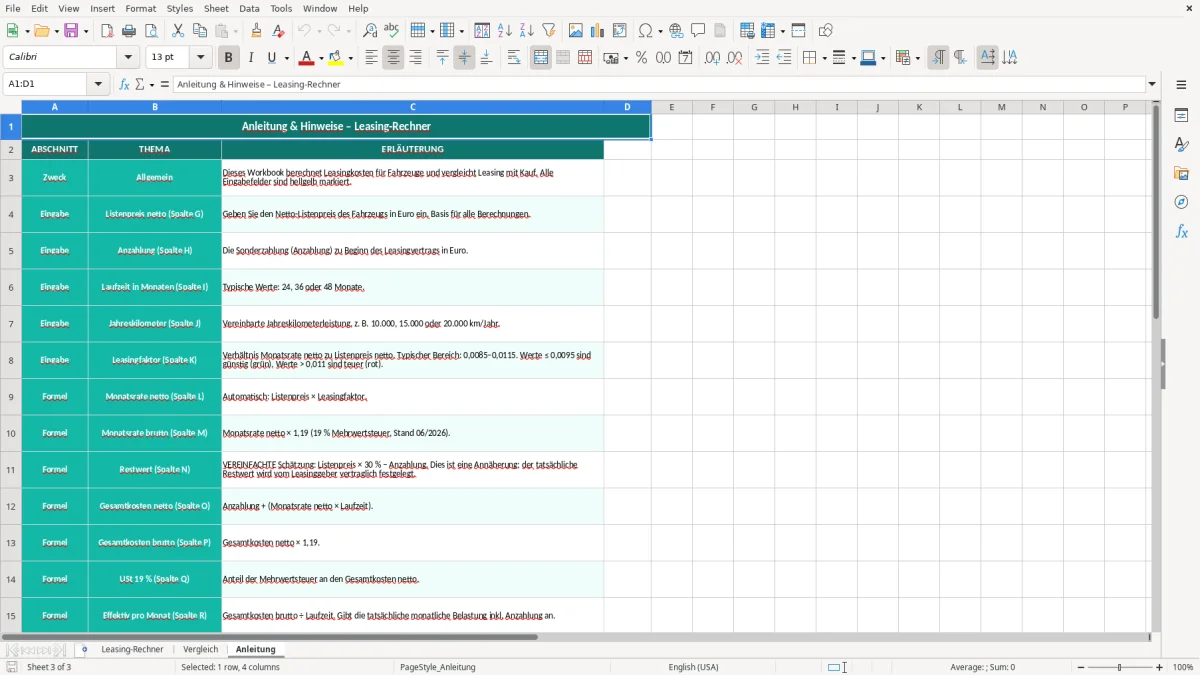Open the Format menu
Image resolution: width=1200 pixels, height=675 pixels.
(140, 8)
